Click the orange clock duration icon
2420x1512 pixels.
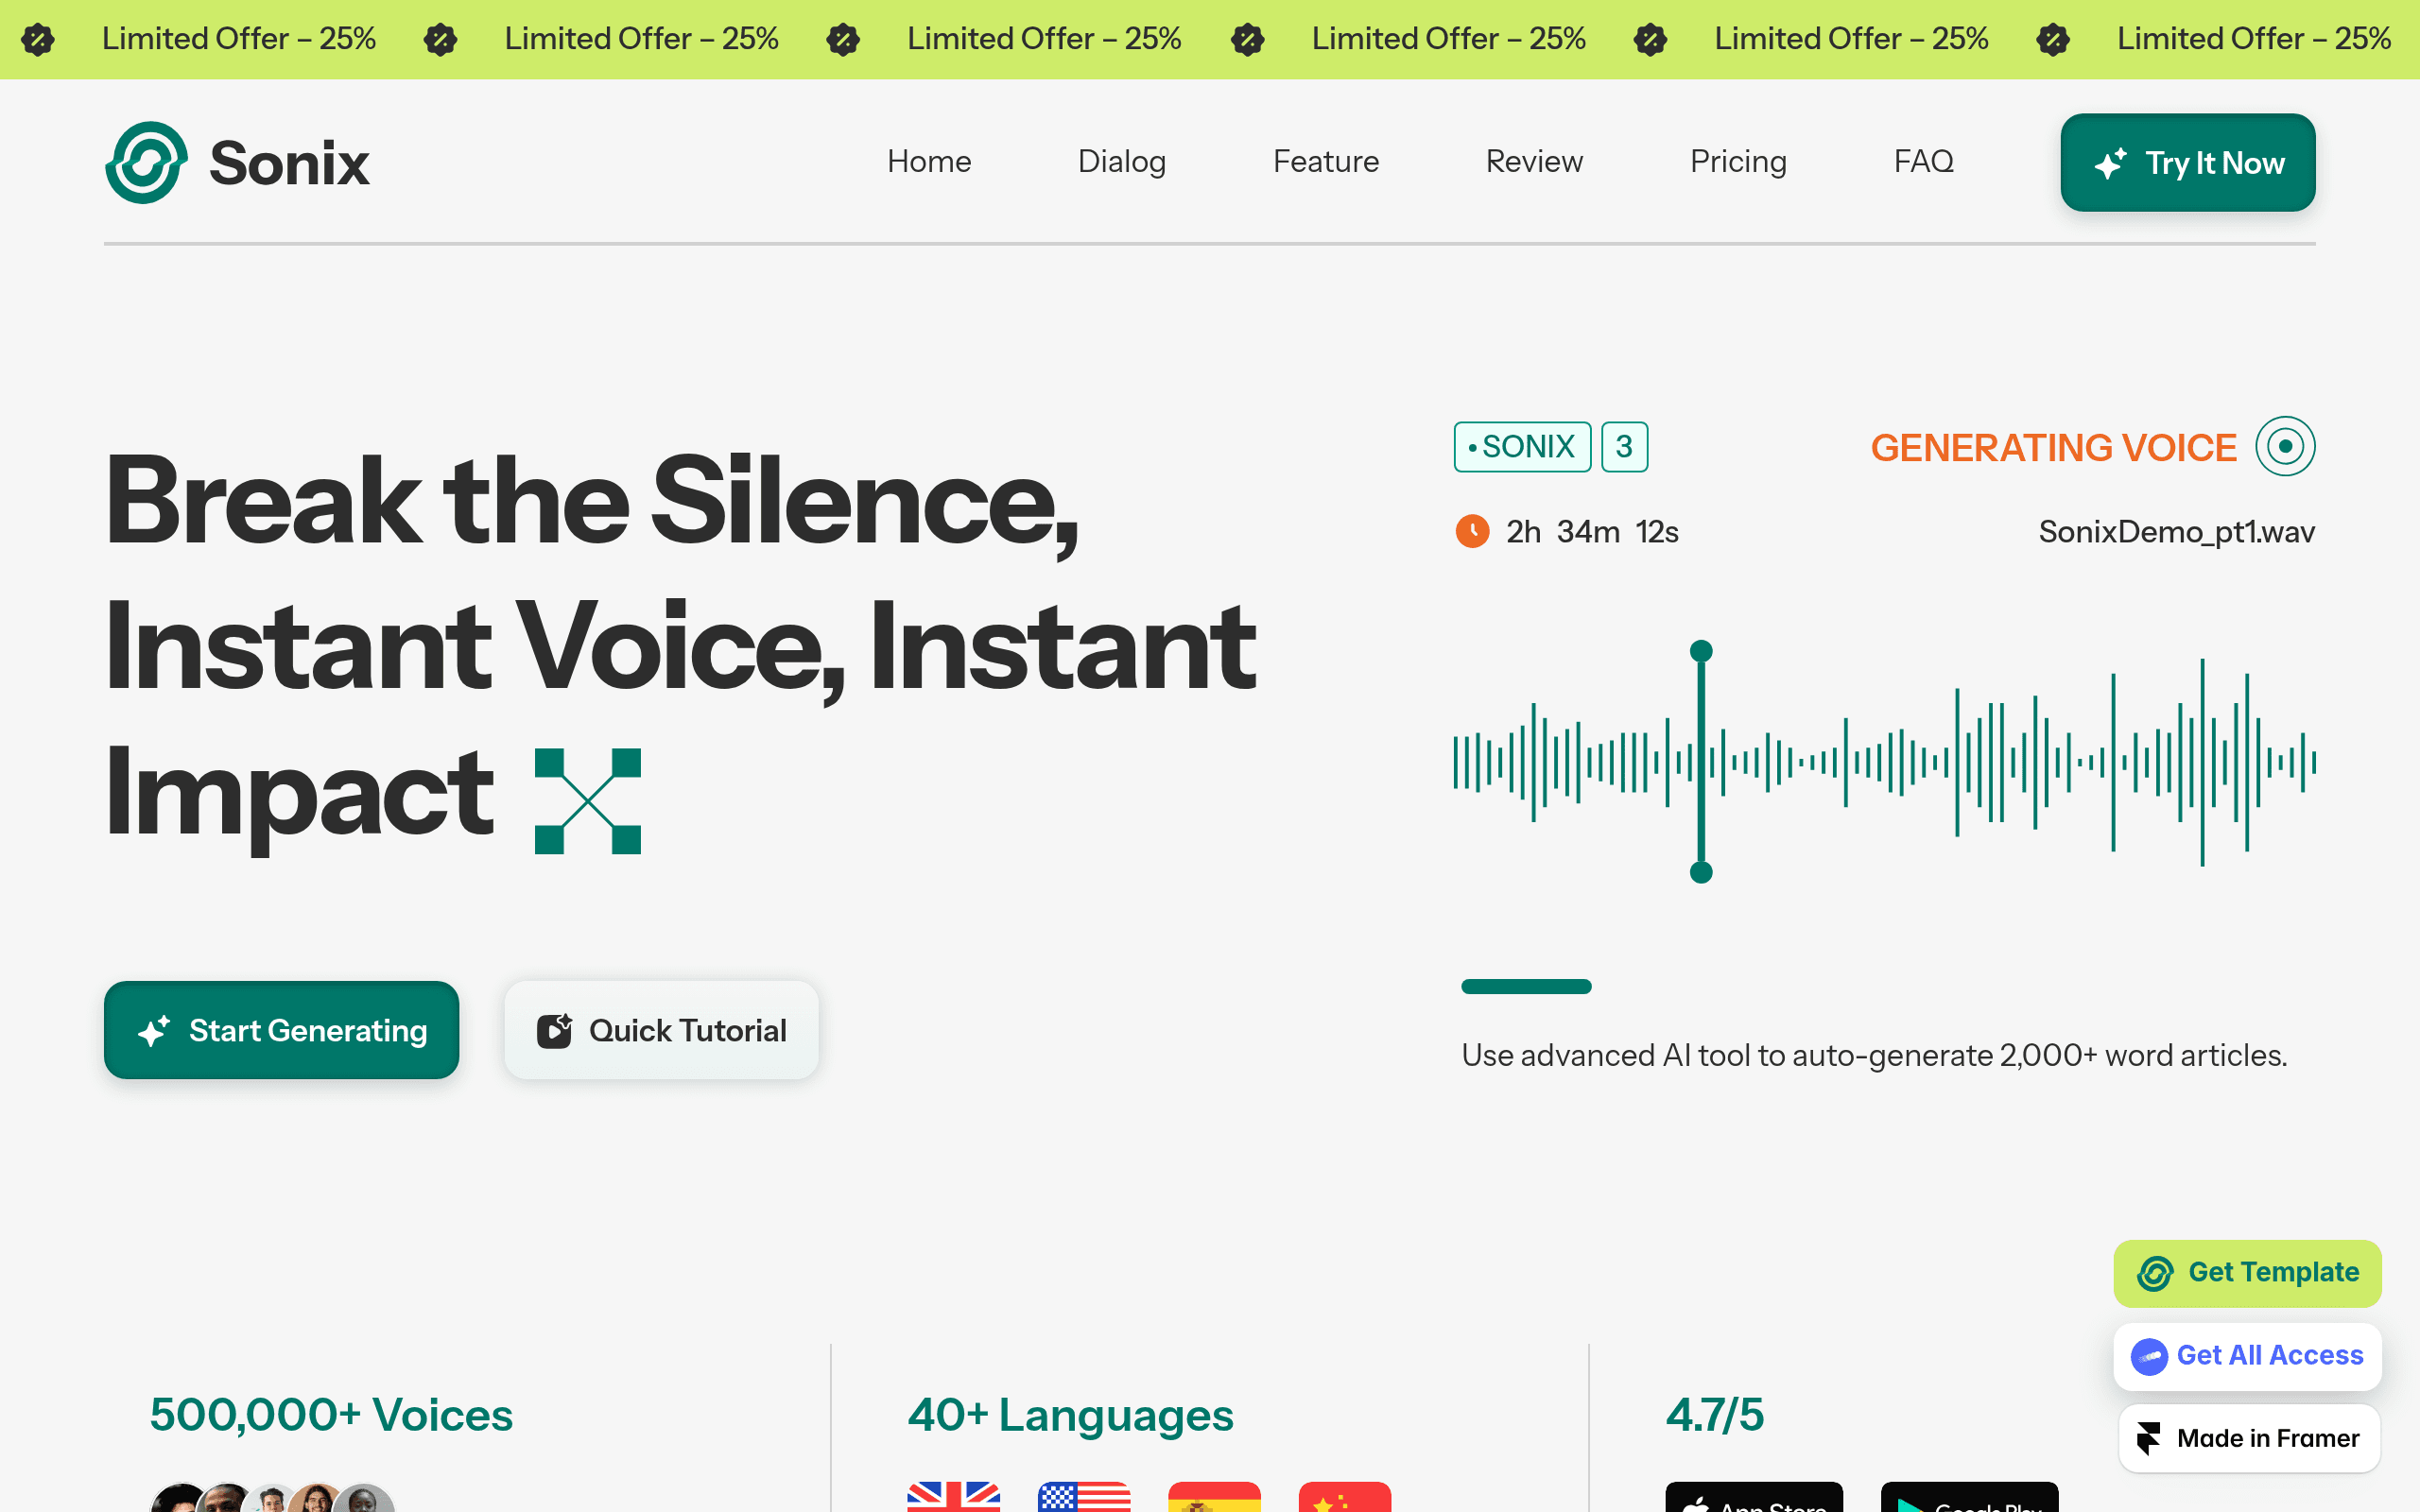tap(1472, 532)
